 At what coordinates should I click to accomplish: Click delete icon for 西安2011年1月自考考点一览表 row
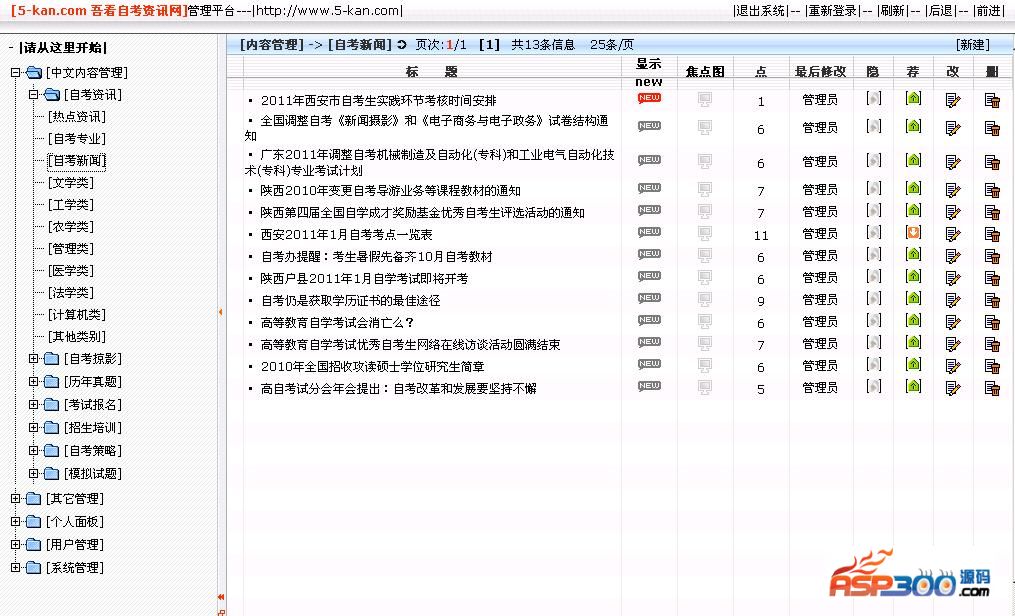tap(992, 234)
